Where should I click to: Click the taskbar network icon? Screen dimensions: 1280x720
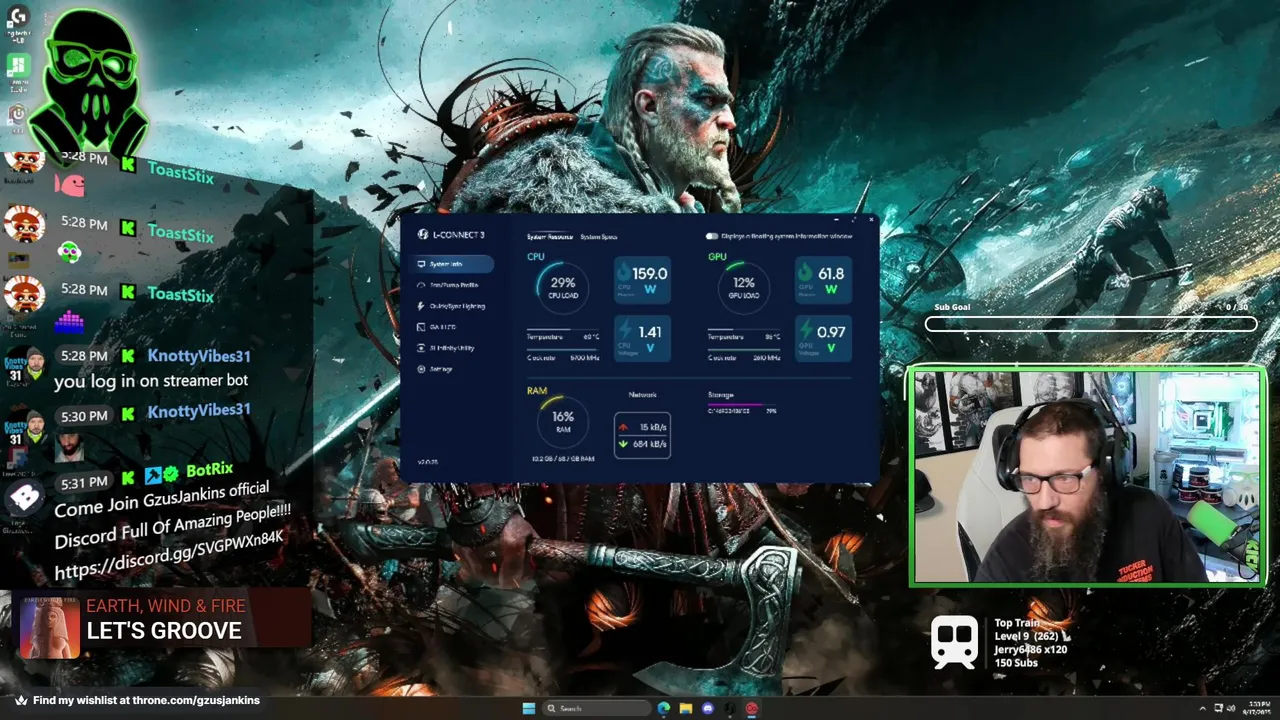(1218, 708)
